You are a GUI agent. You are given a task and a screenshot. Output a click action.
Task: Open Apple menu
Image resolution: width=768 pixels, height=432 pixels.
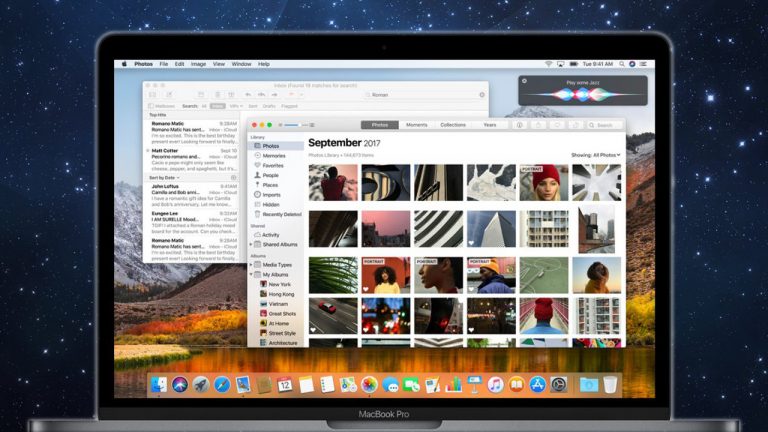[x=124, y=64]
